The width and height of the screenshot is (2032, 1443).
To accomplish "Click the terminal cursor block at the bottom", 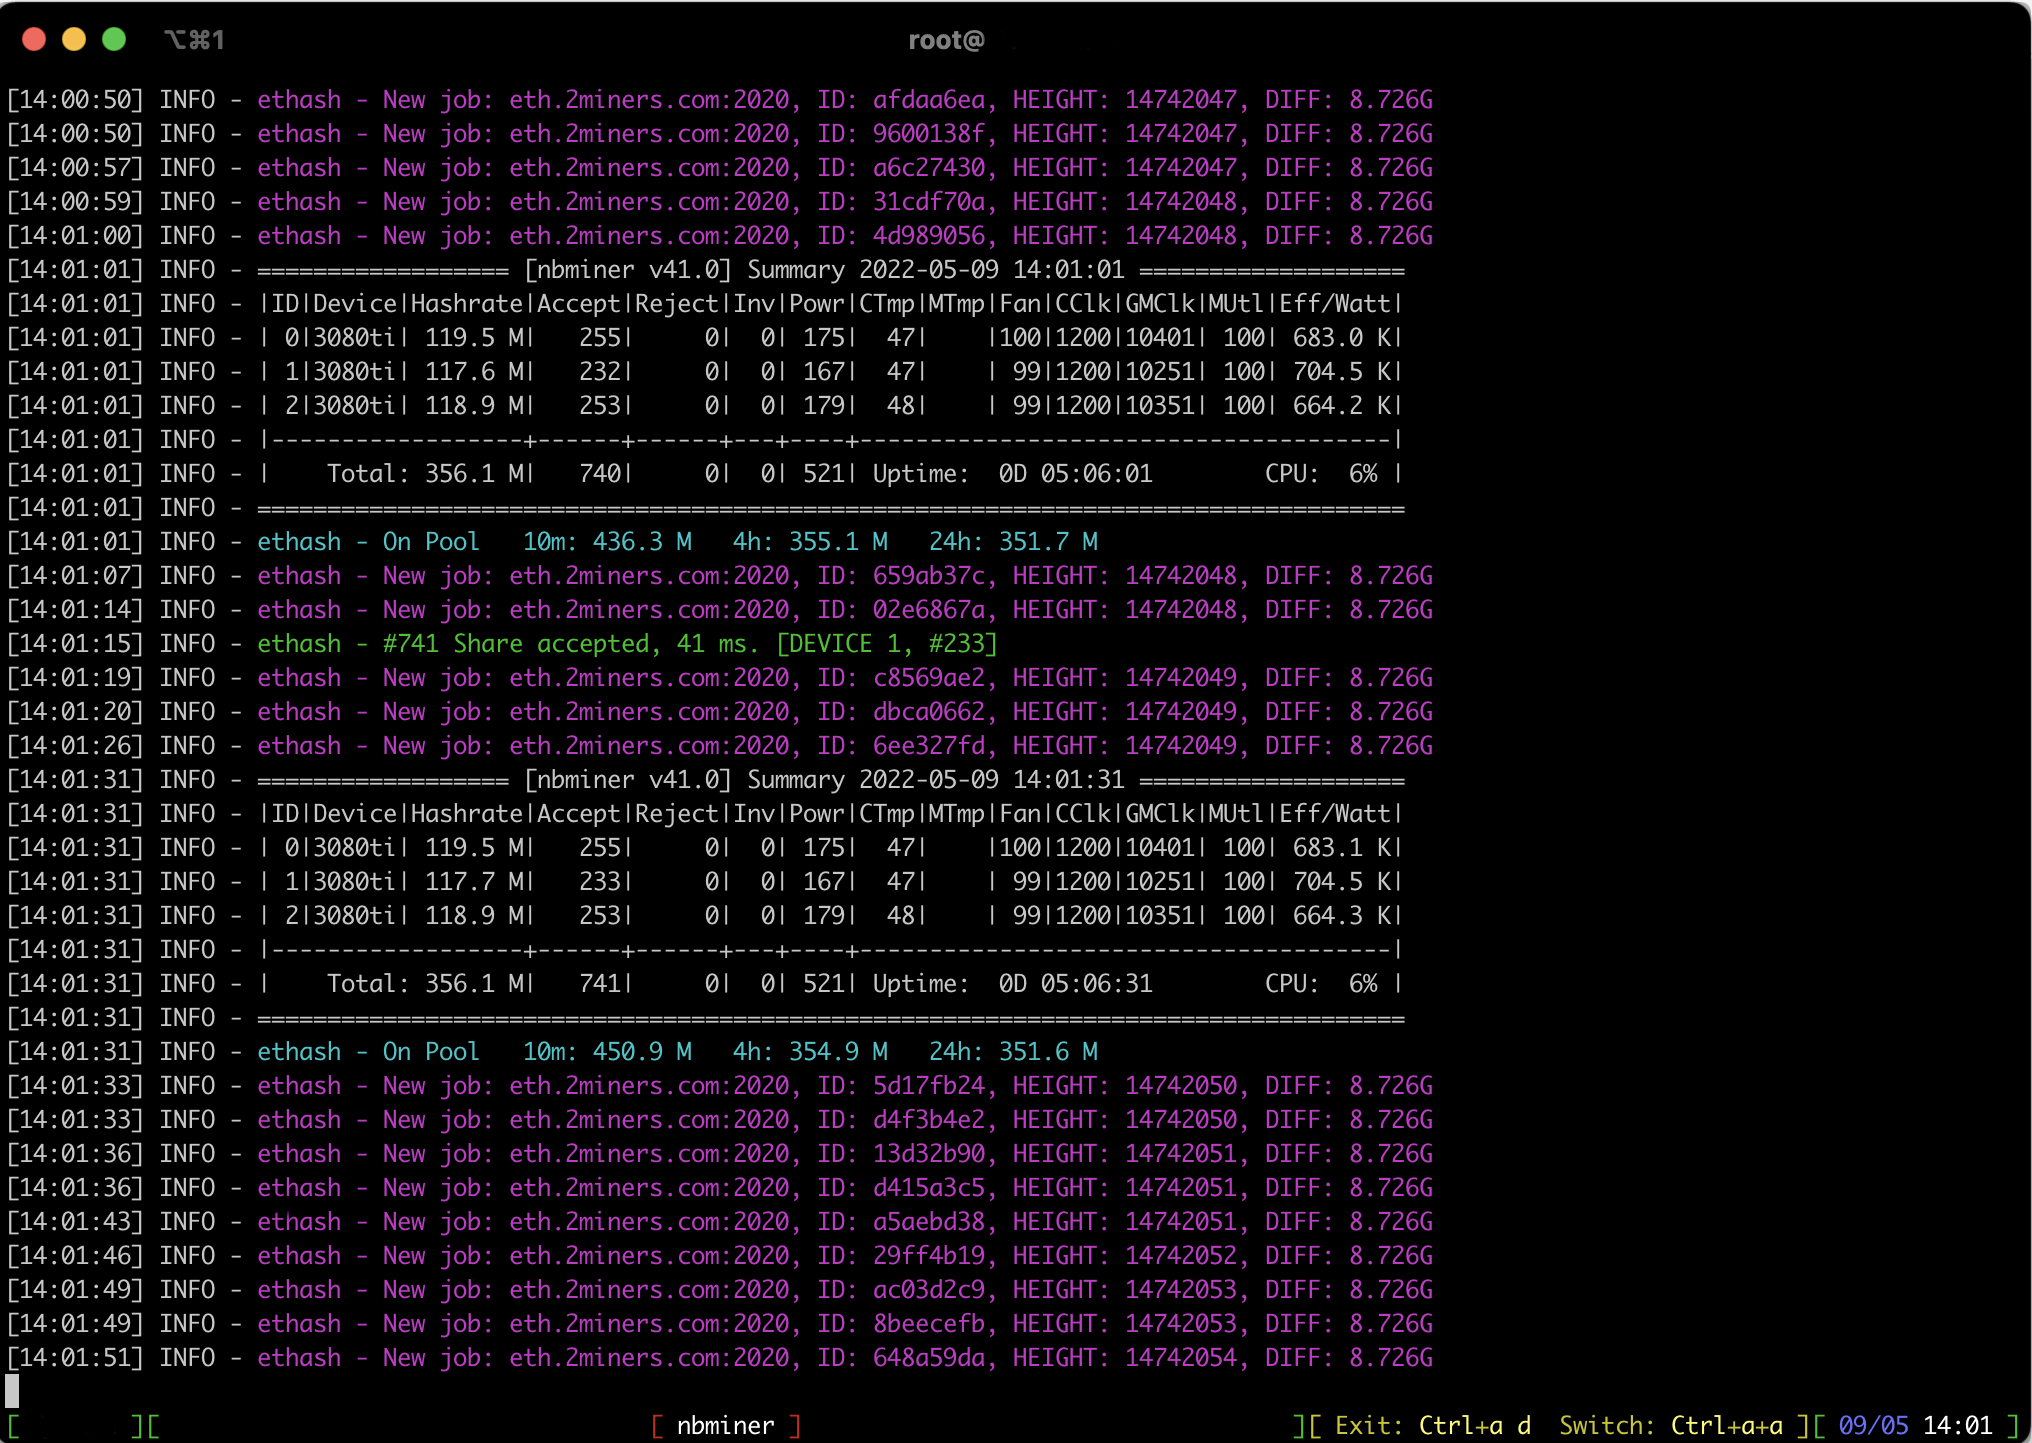I will tap(14, 1390).
